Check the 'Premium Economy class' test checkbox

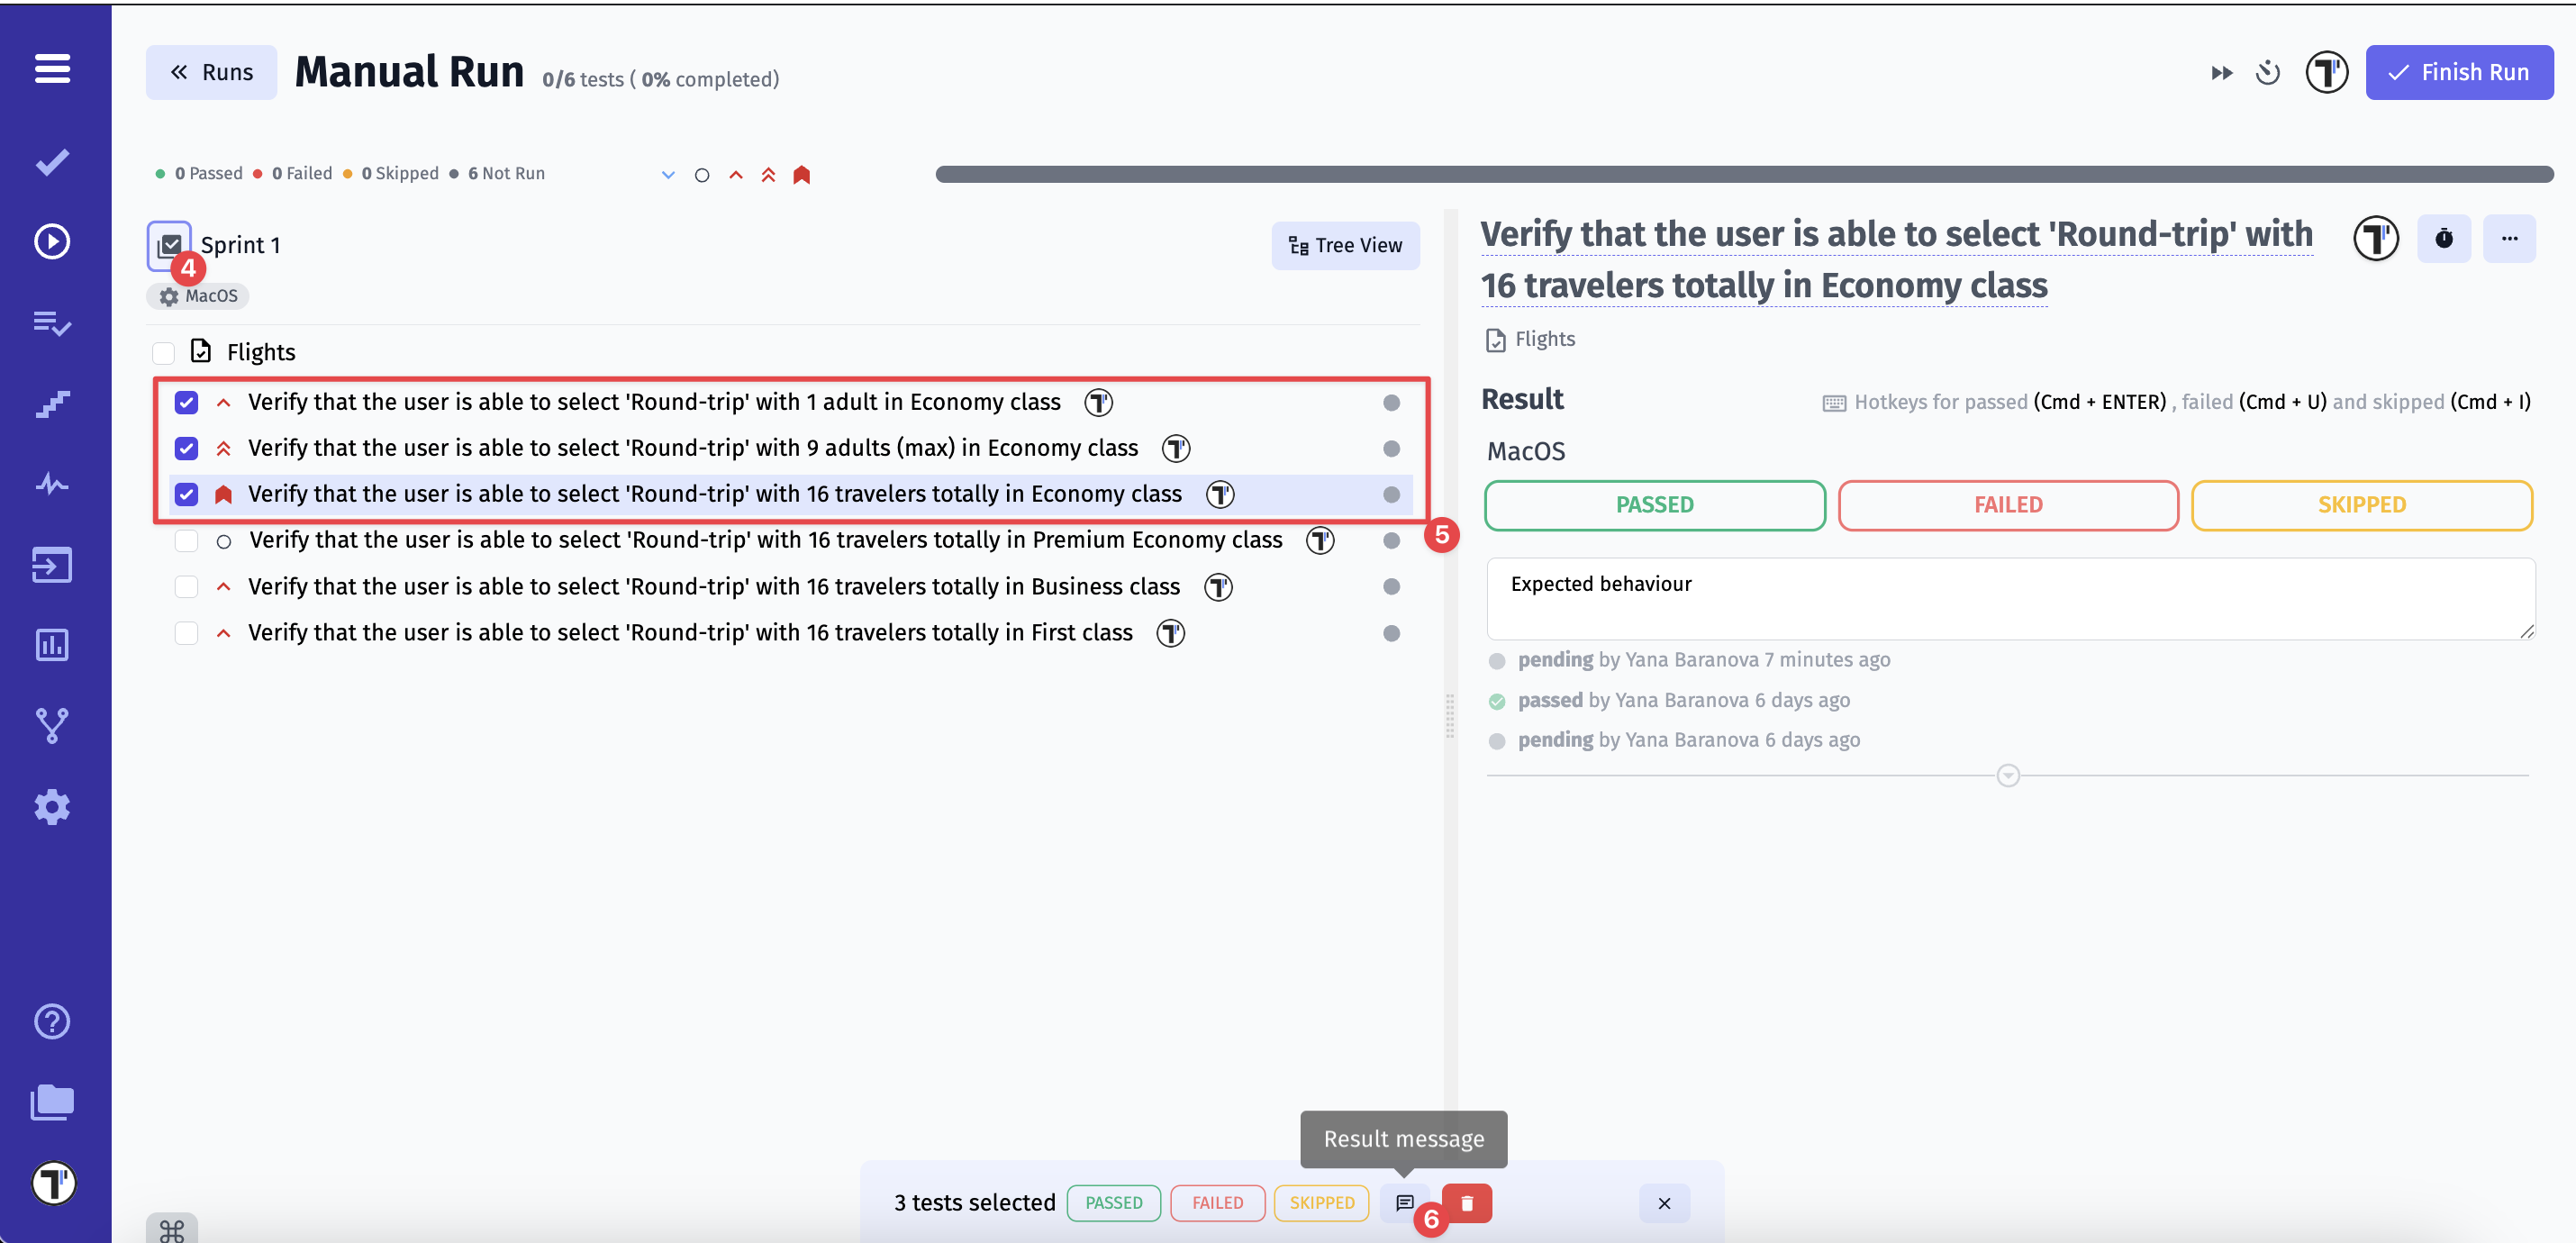[x=186, y=541]
